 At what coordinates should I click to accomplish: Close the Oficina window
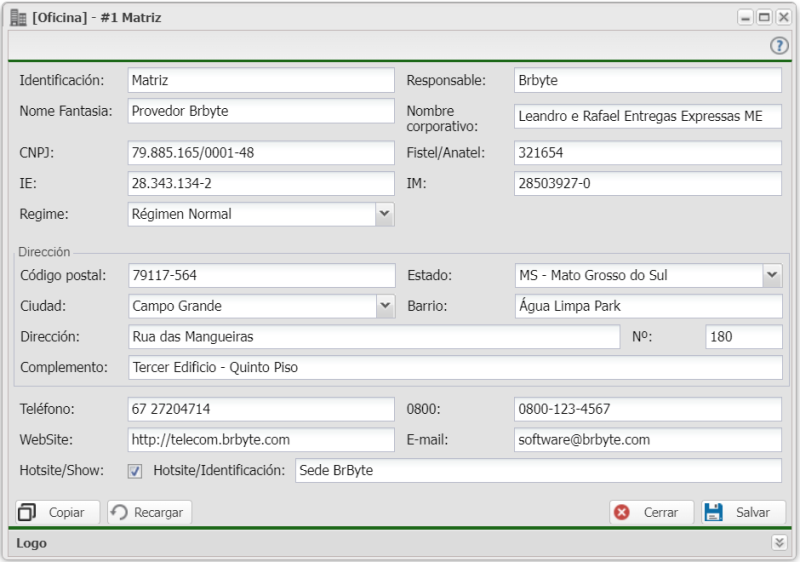(782, 18)
